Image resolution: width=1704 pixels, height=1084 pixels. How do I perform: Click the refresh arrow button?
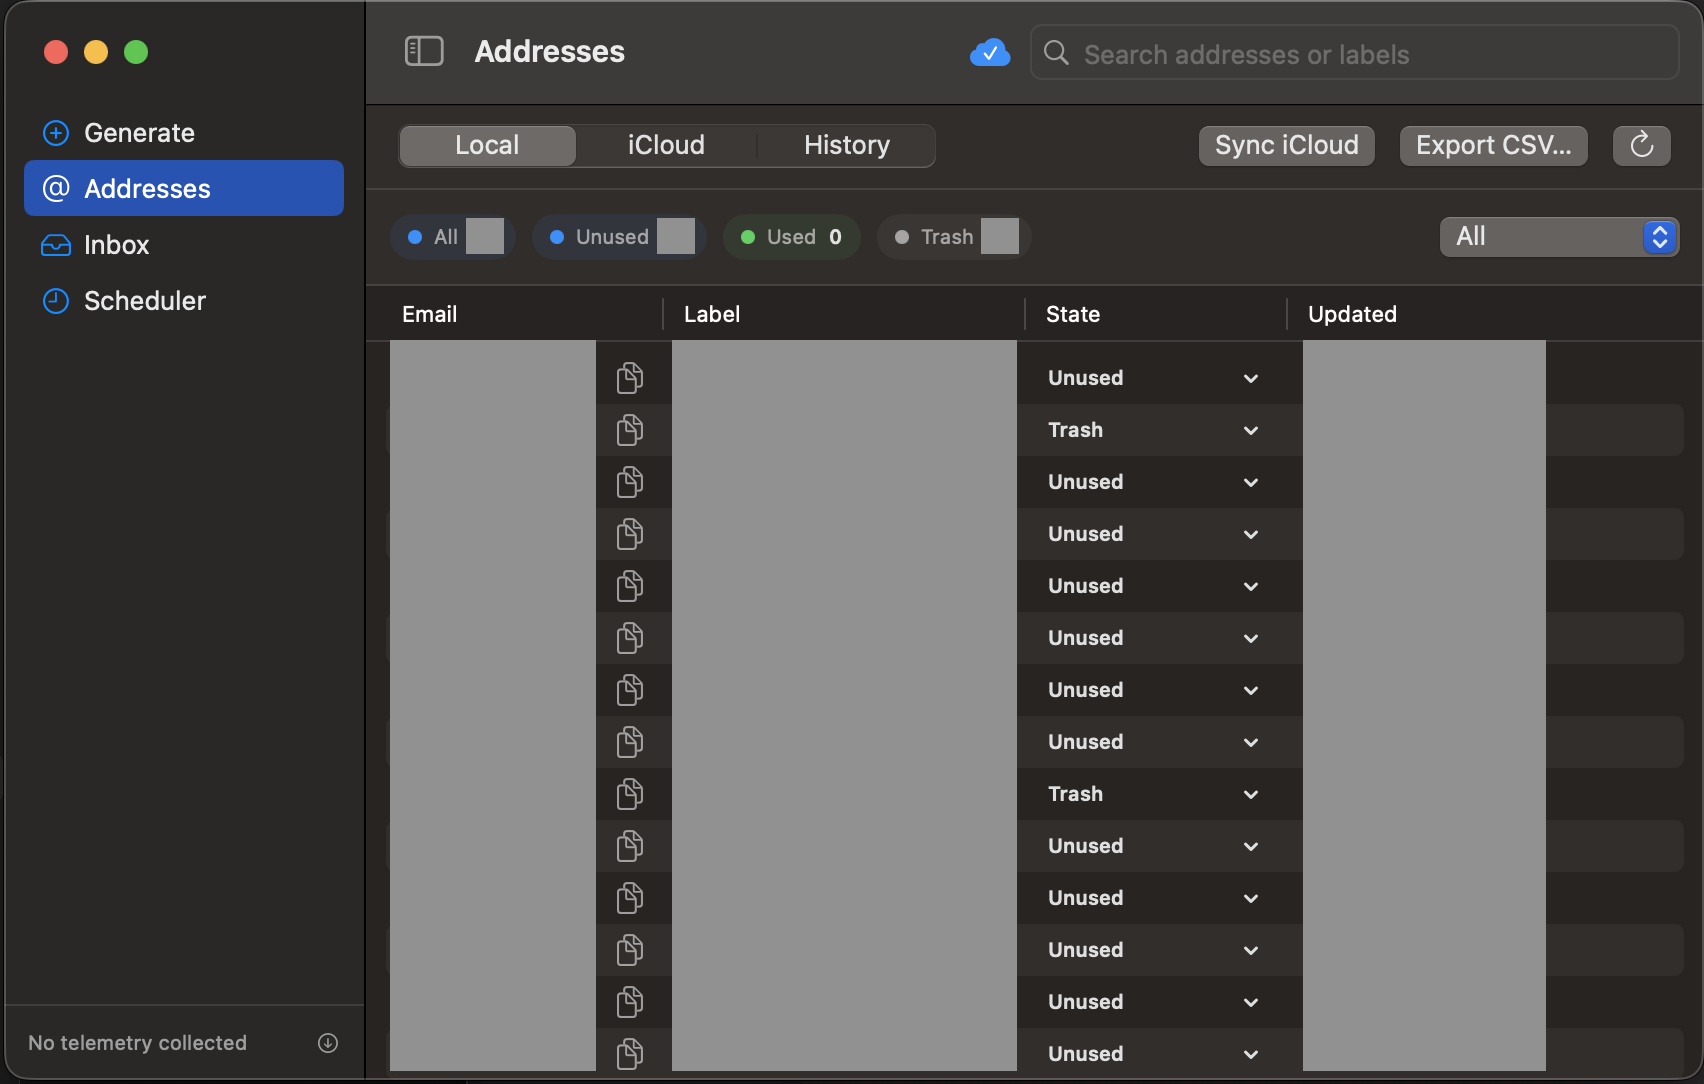(x=1642, y=146)
